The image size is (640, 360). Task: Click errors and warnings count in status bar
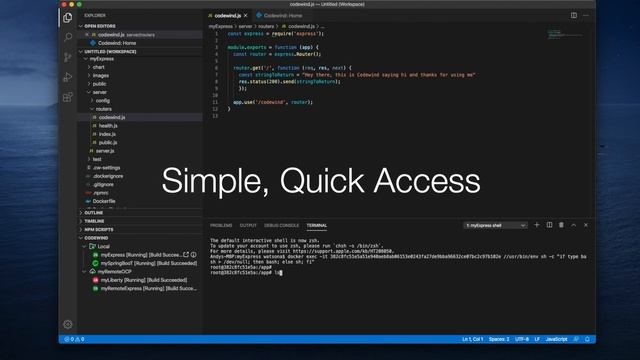click(x=74, y=339)
